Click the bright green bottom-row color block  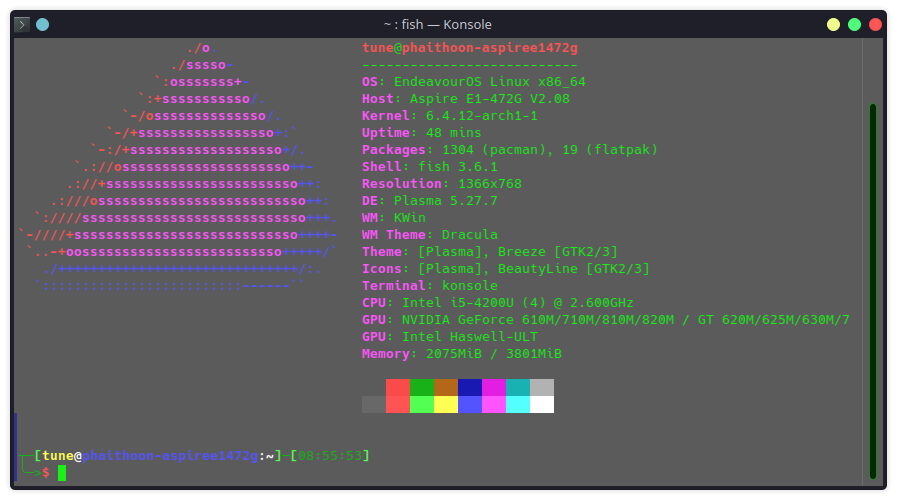point(422,404)
